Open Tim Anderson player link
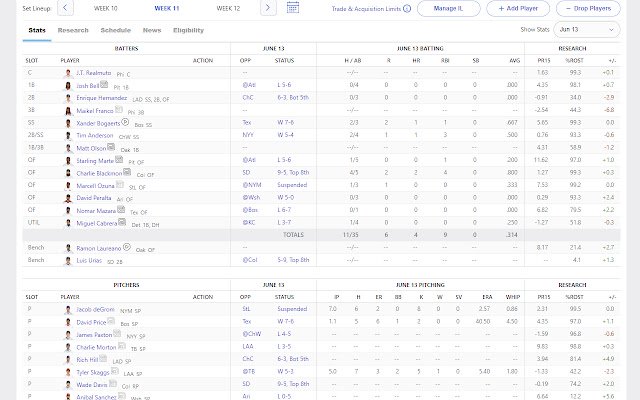 (95, 135)
